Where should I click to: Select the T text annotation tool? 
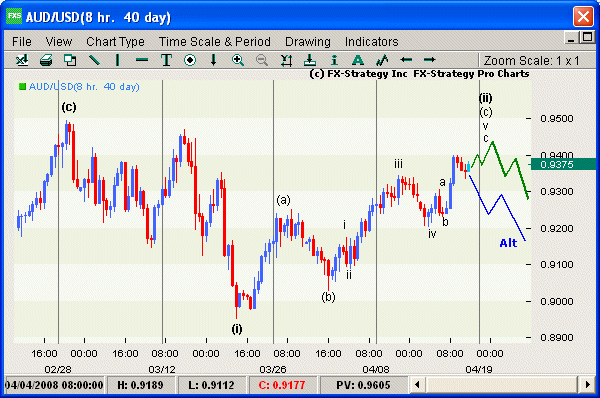coord(166,60)
